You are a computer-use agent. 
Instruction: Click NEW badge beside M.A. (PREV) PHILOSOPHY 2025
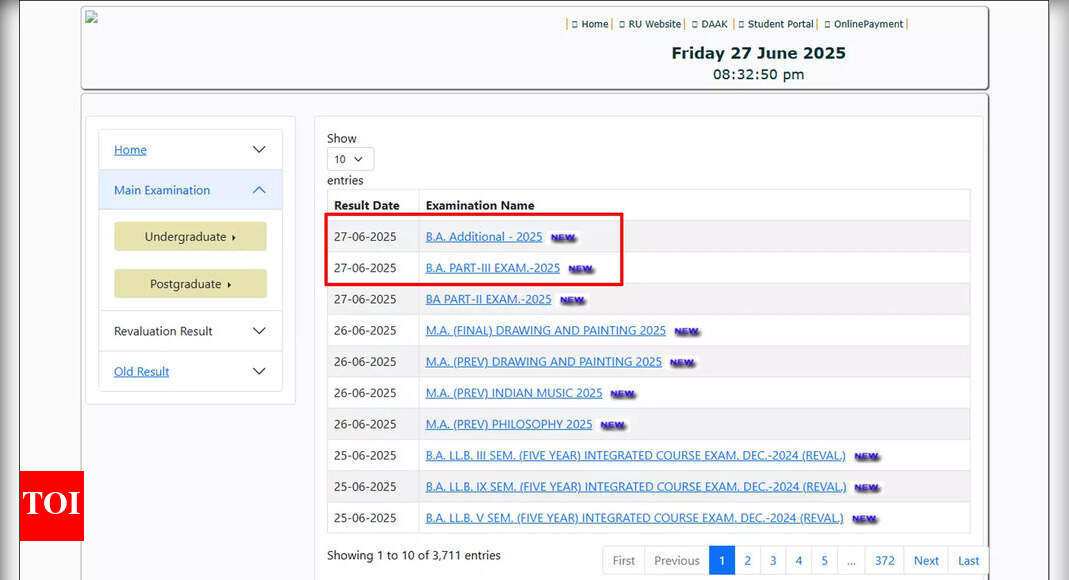613,425
